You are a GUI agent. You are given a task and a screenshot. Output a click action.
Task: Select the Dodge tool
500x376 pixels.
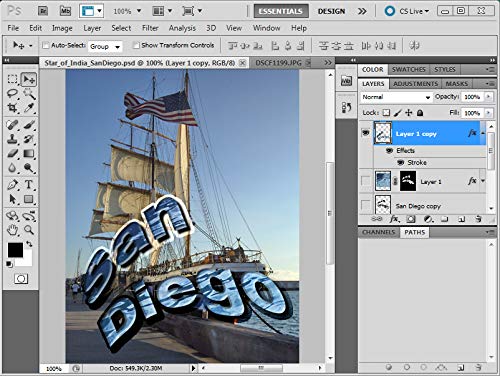(29, 168)
